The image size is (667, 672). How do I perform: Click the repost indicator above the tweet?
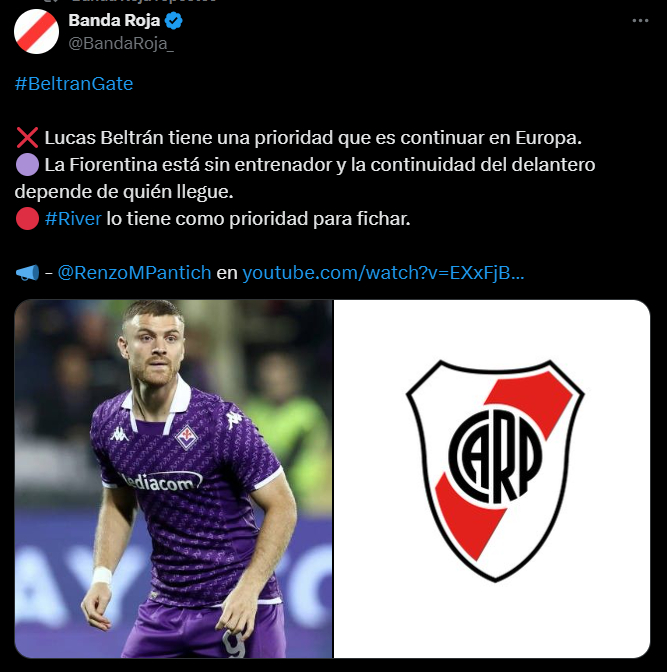pos(129,1)
